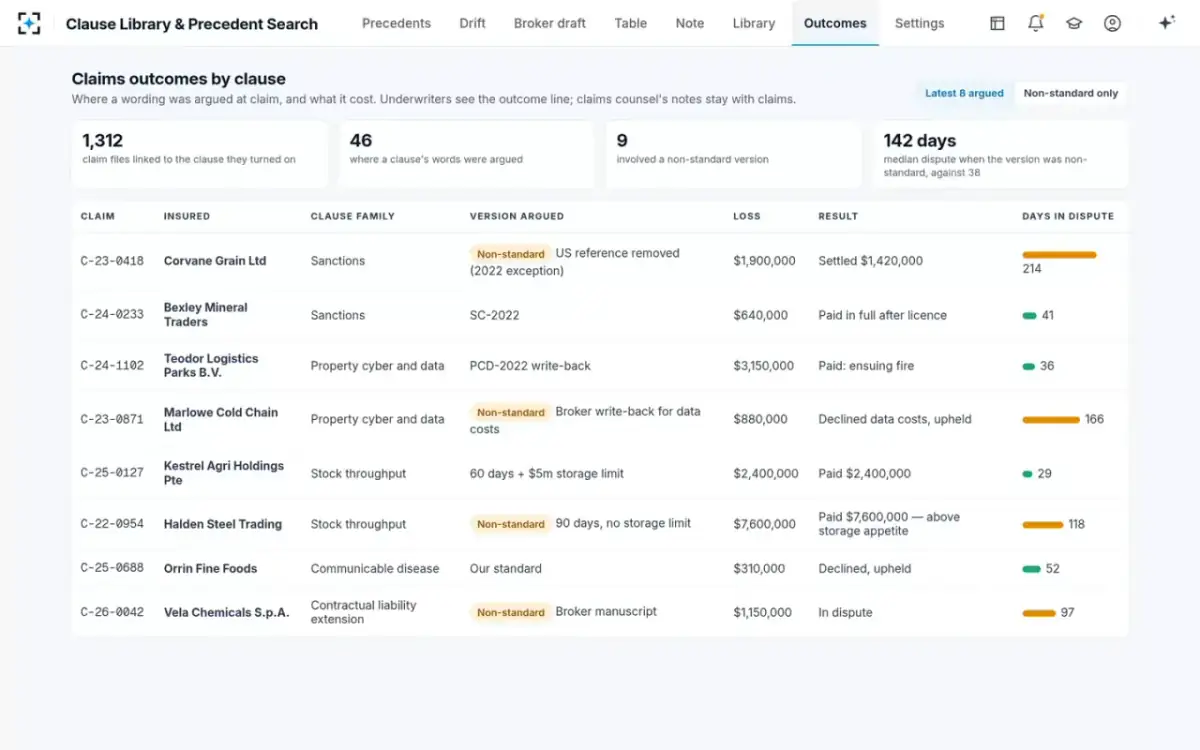The height and width of the screenshot is (750, 1200).
Task: Sort by the Result column header
Action: coord(838,216)
